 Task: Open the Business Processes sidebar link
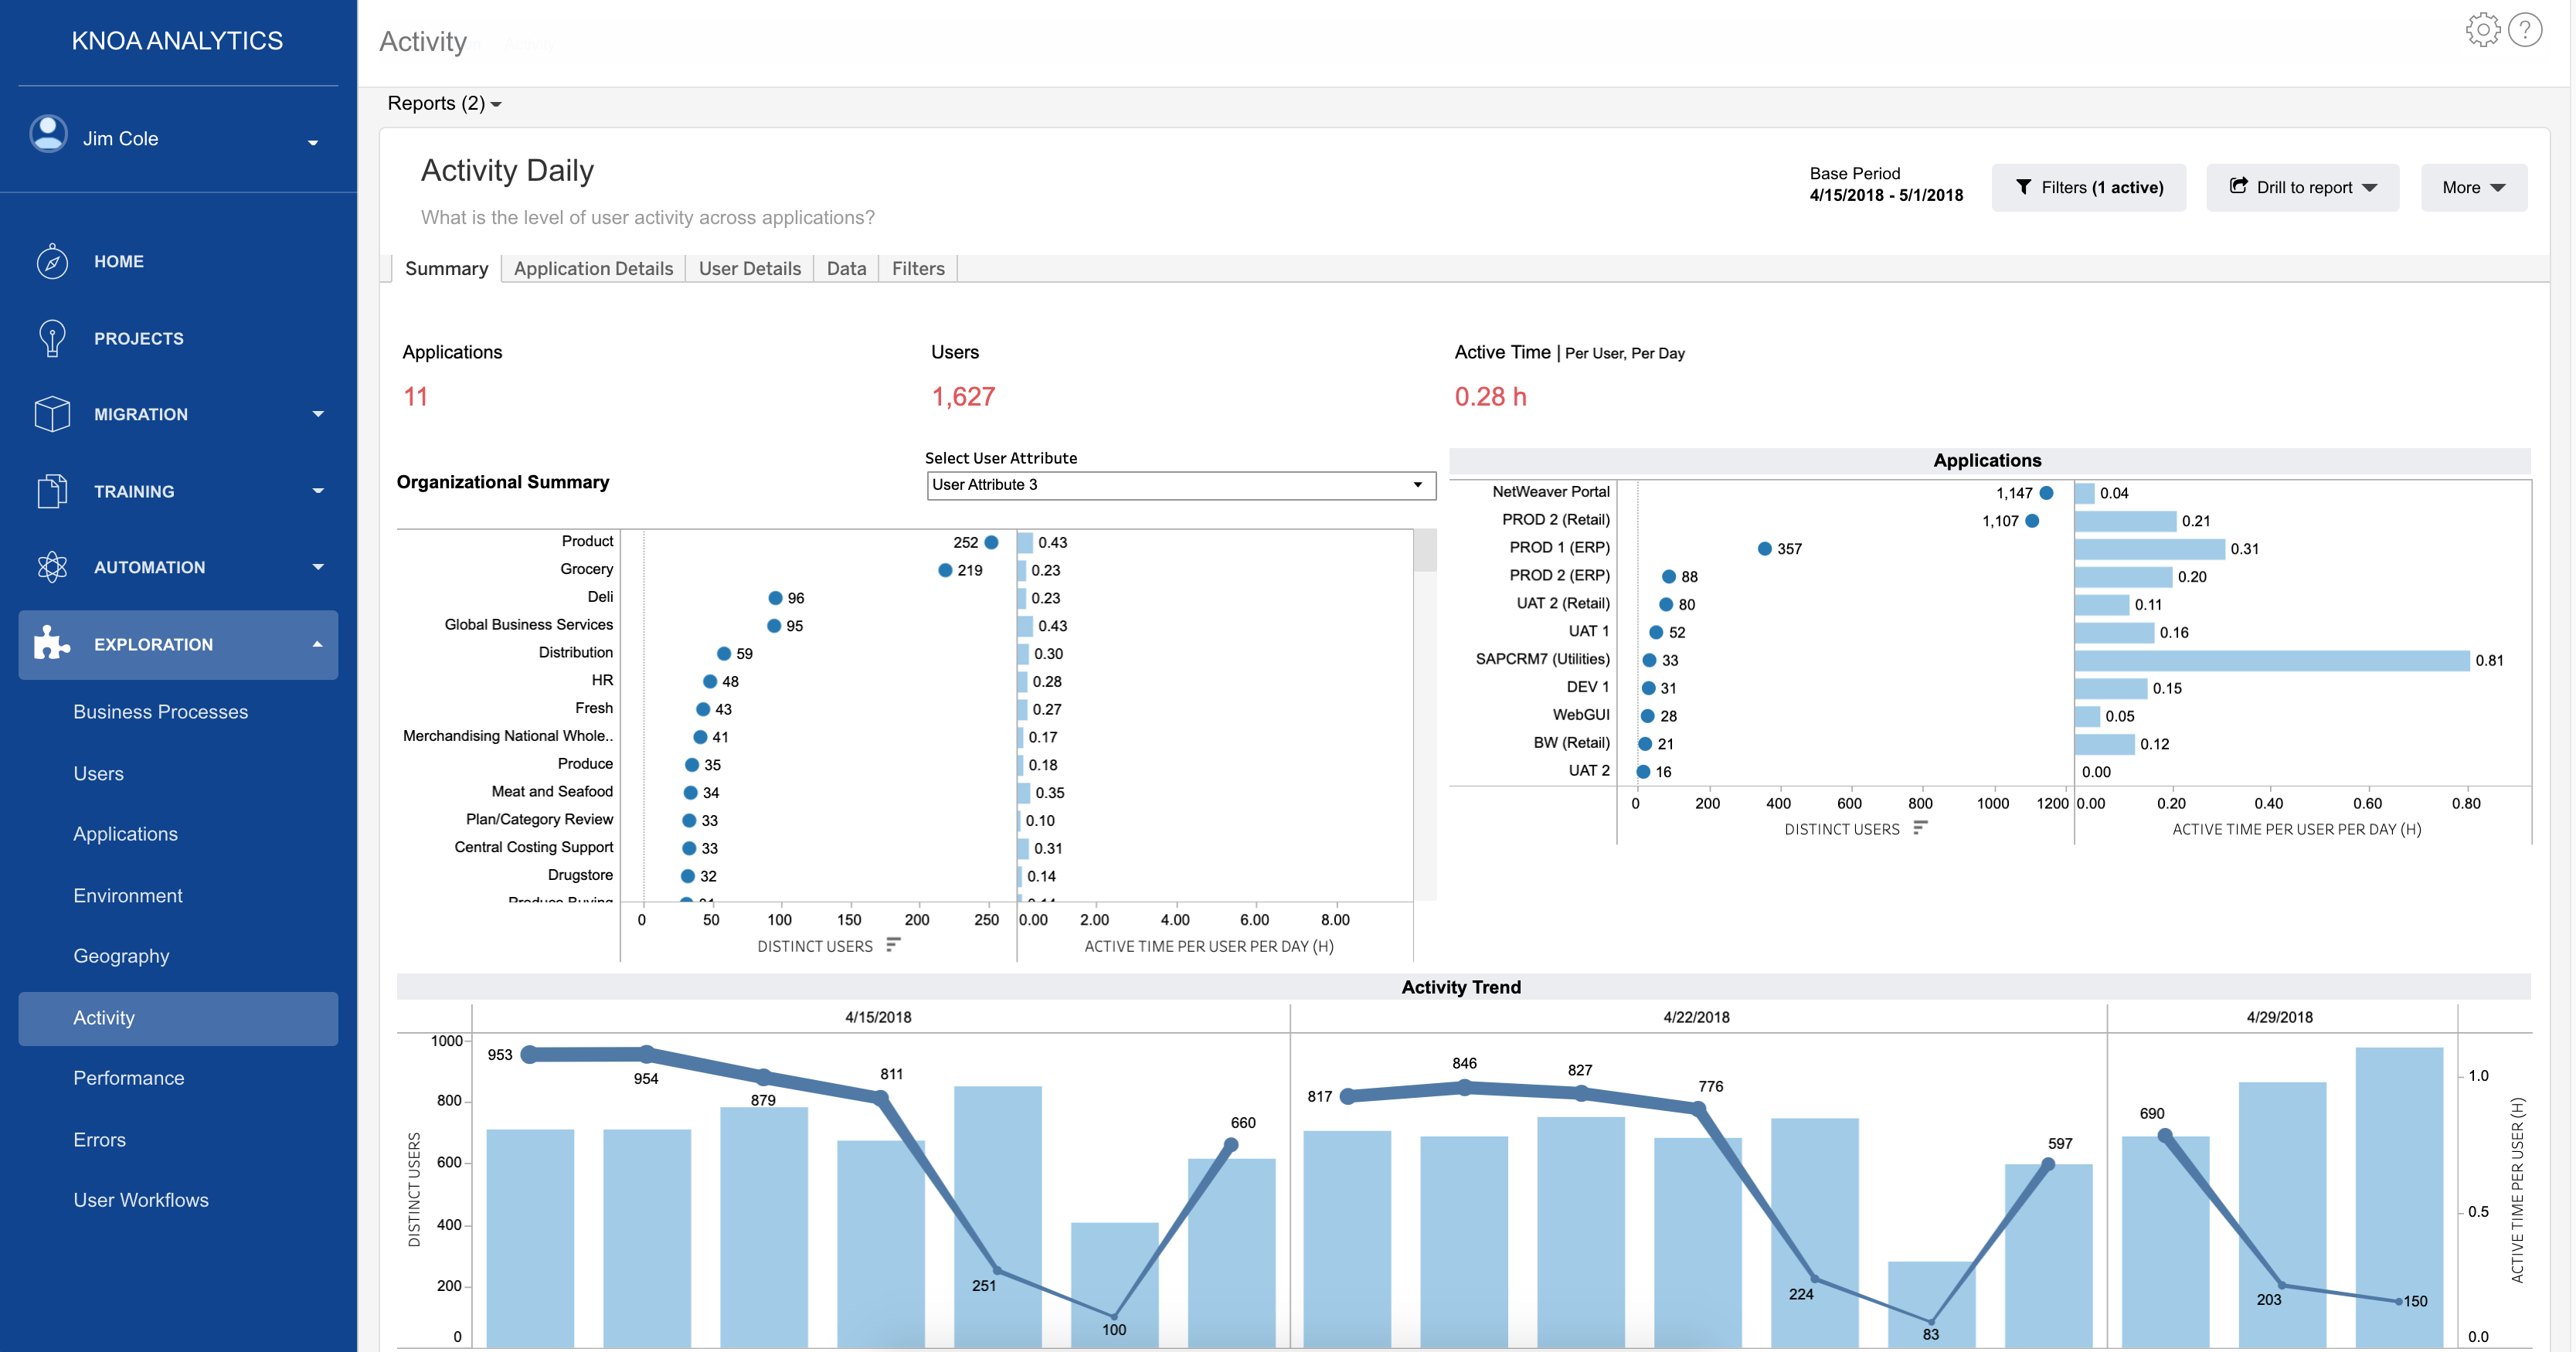(x=160, y=712)
